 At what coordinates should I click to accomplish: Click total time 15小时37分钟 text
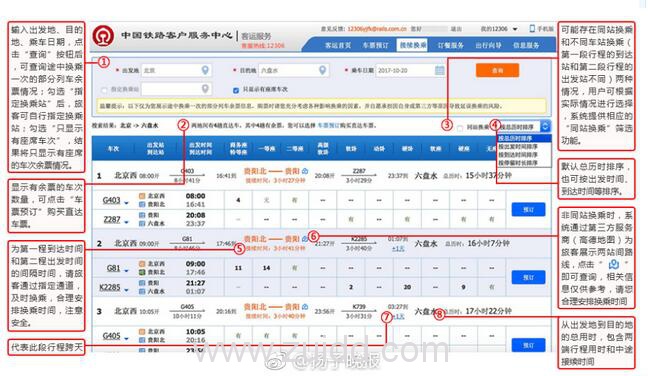[x=488, y=176]
